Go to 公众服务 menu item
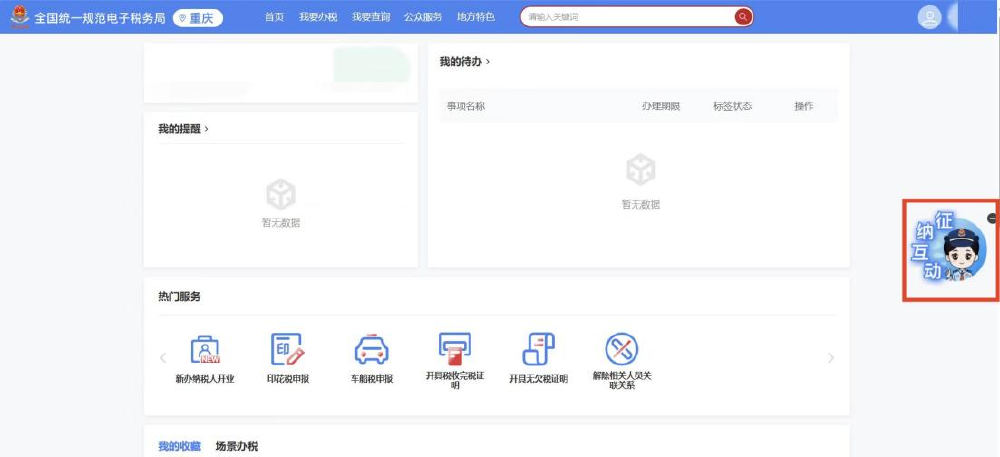 (423, 17)
